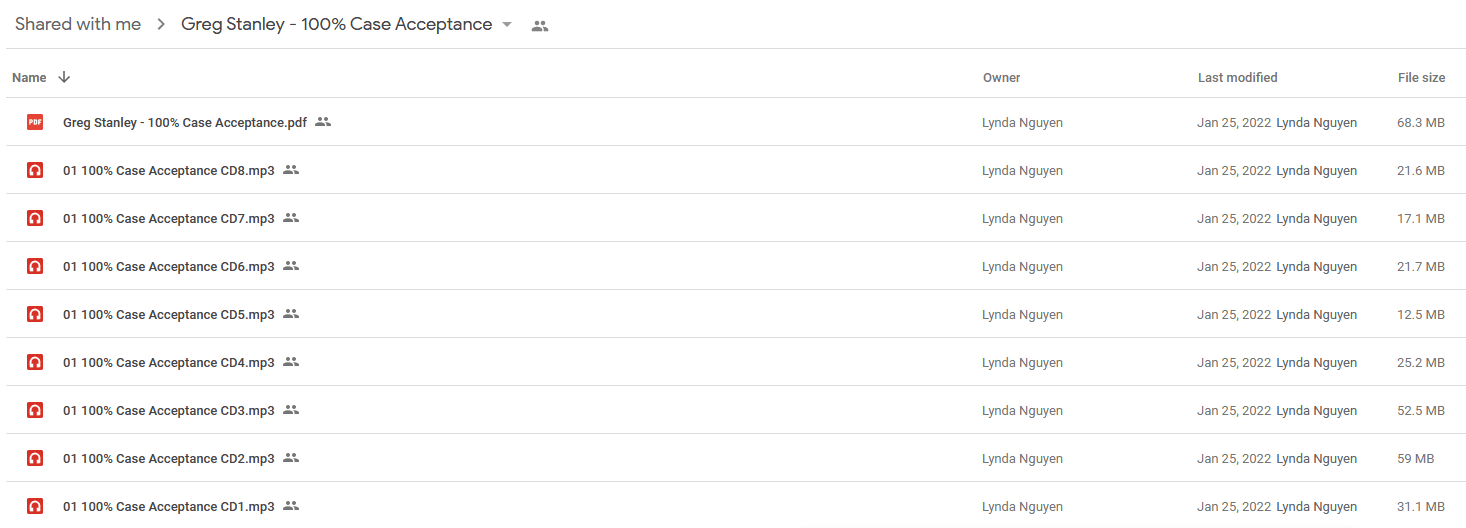Click the PDF file icon for Greg Stanley
Image resolution: width=1466 pixels, height=528 pixels.
coord(35,122)
